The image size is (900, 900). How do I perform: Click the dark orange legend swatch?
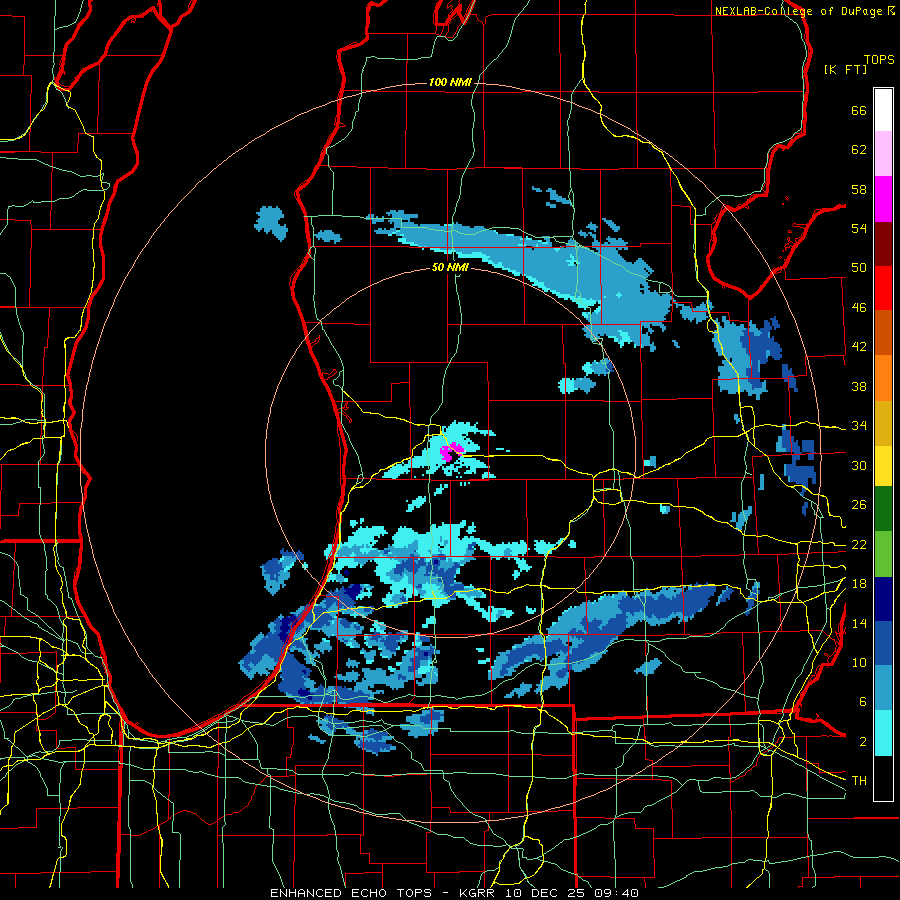883,333
